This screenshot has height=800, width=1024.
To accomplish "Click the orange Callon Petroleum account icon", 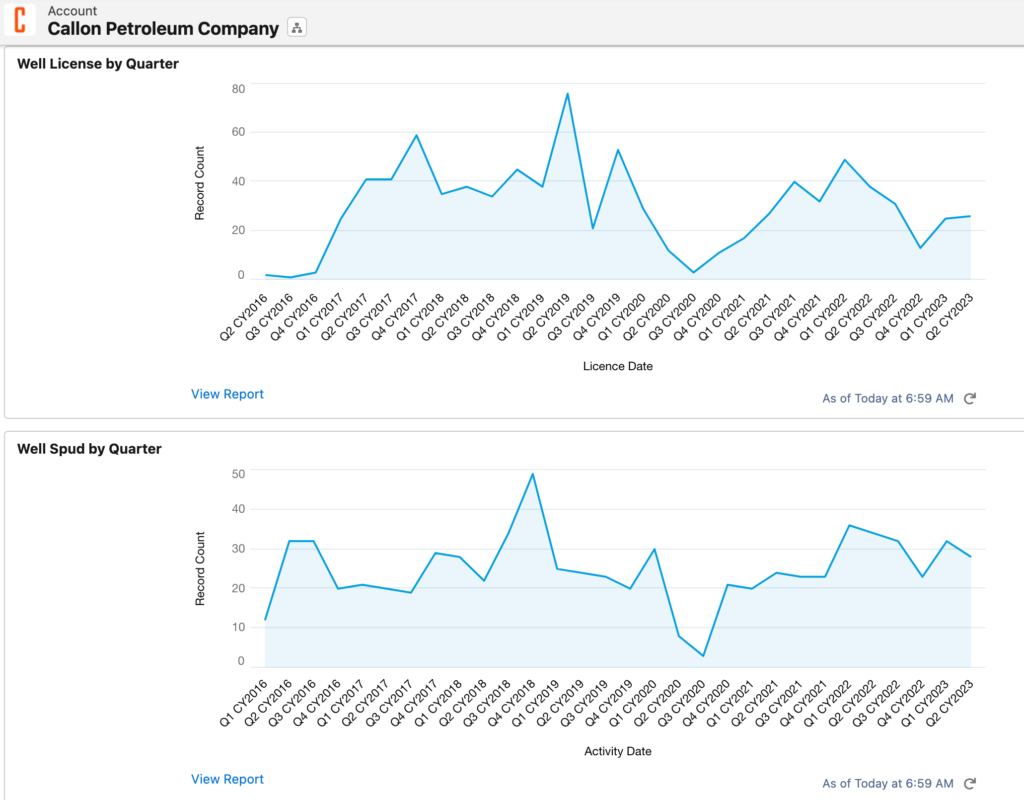I will coord(20,20).
